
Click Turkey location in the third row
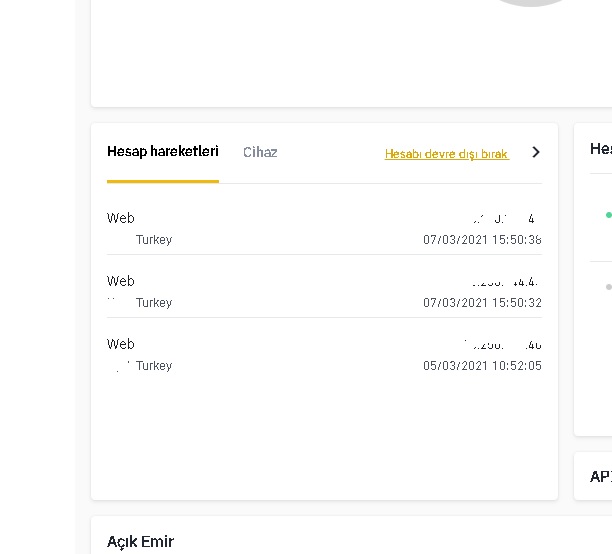pyautogui.click(x=154, y=366)
